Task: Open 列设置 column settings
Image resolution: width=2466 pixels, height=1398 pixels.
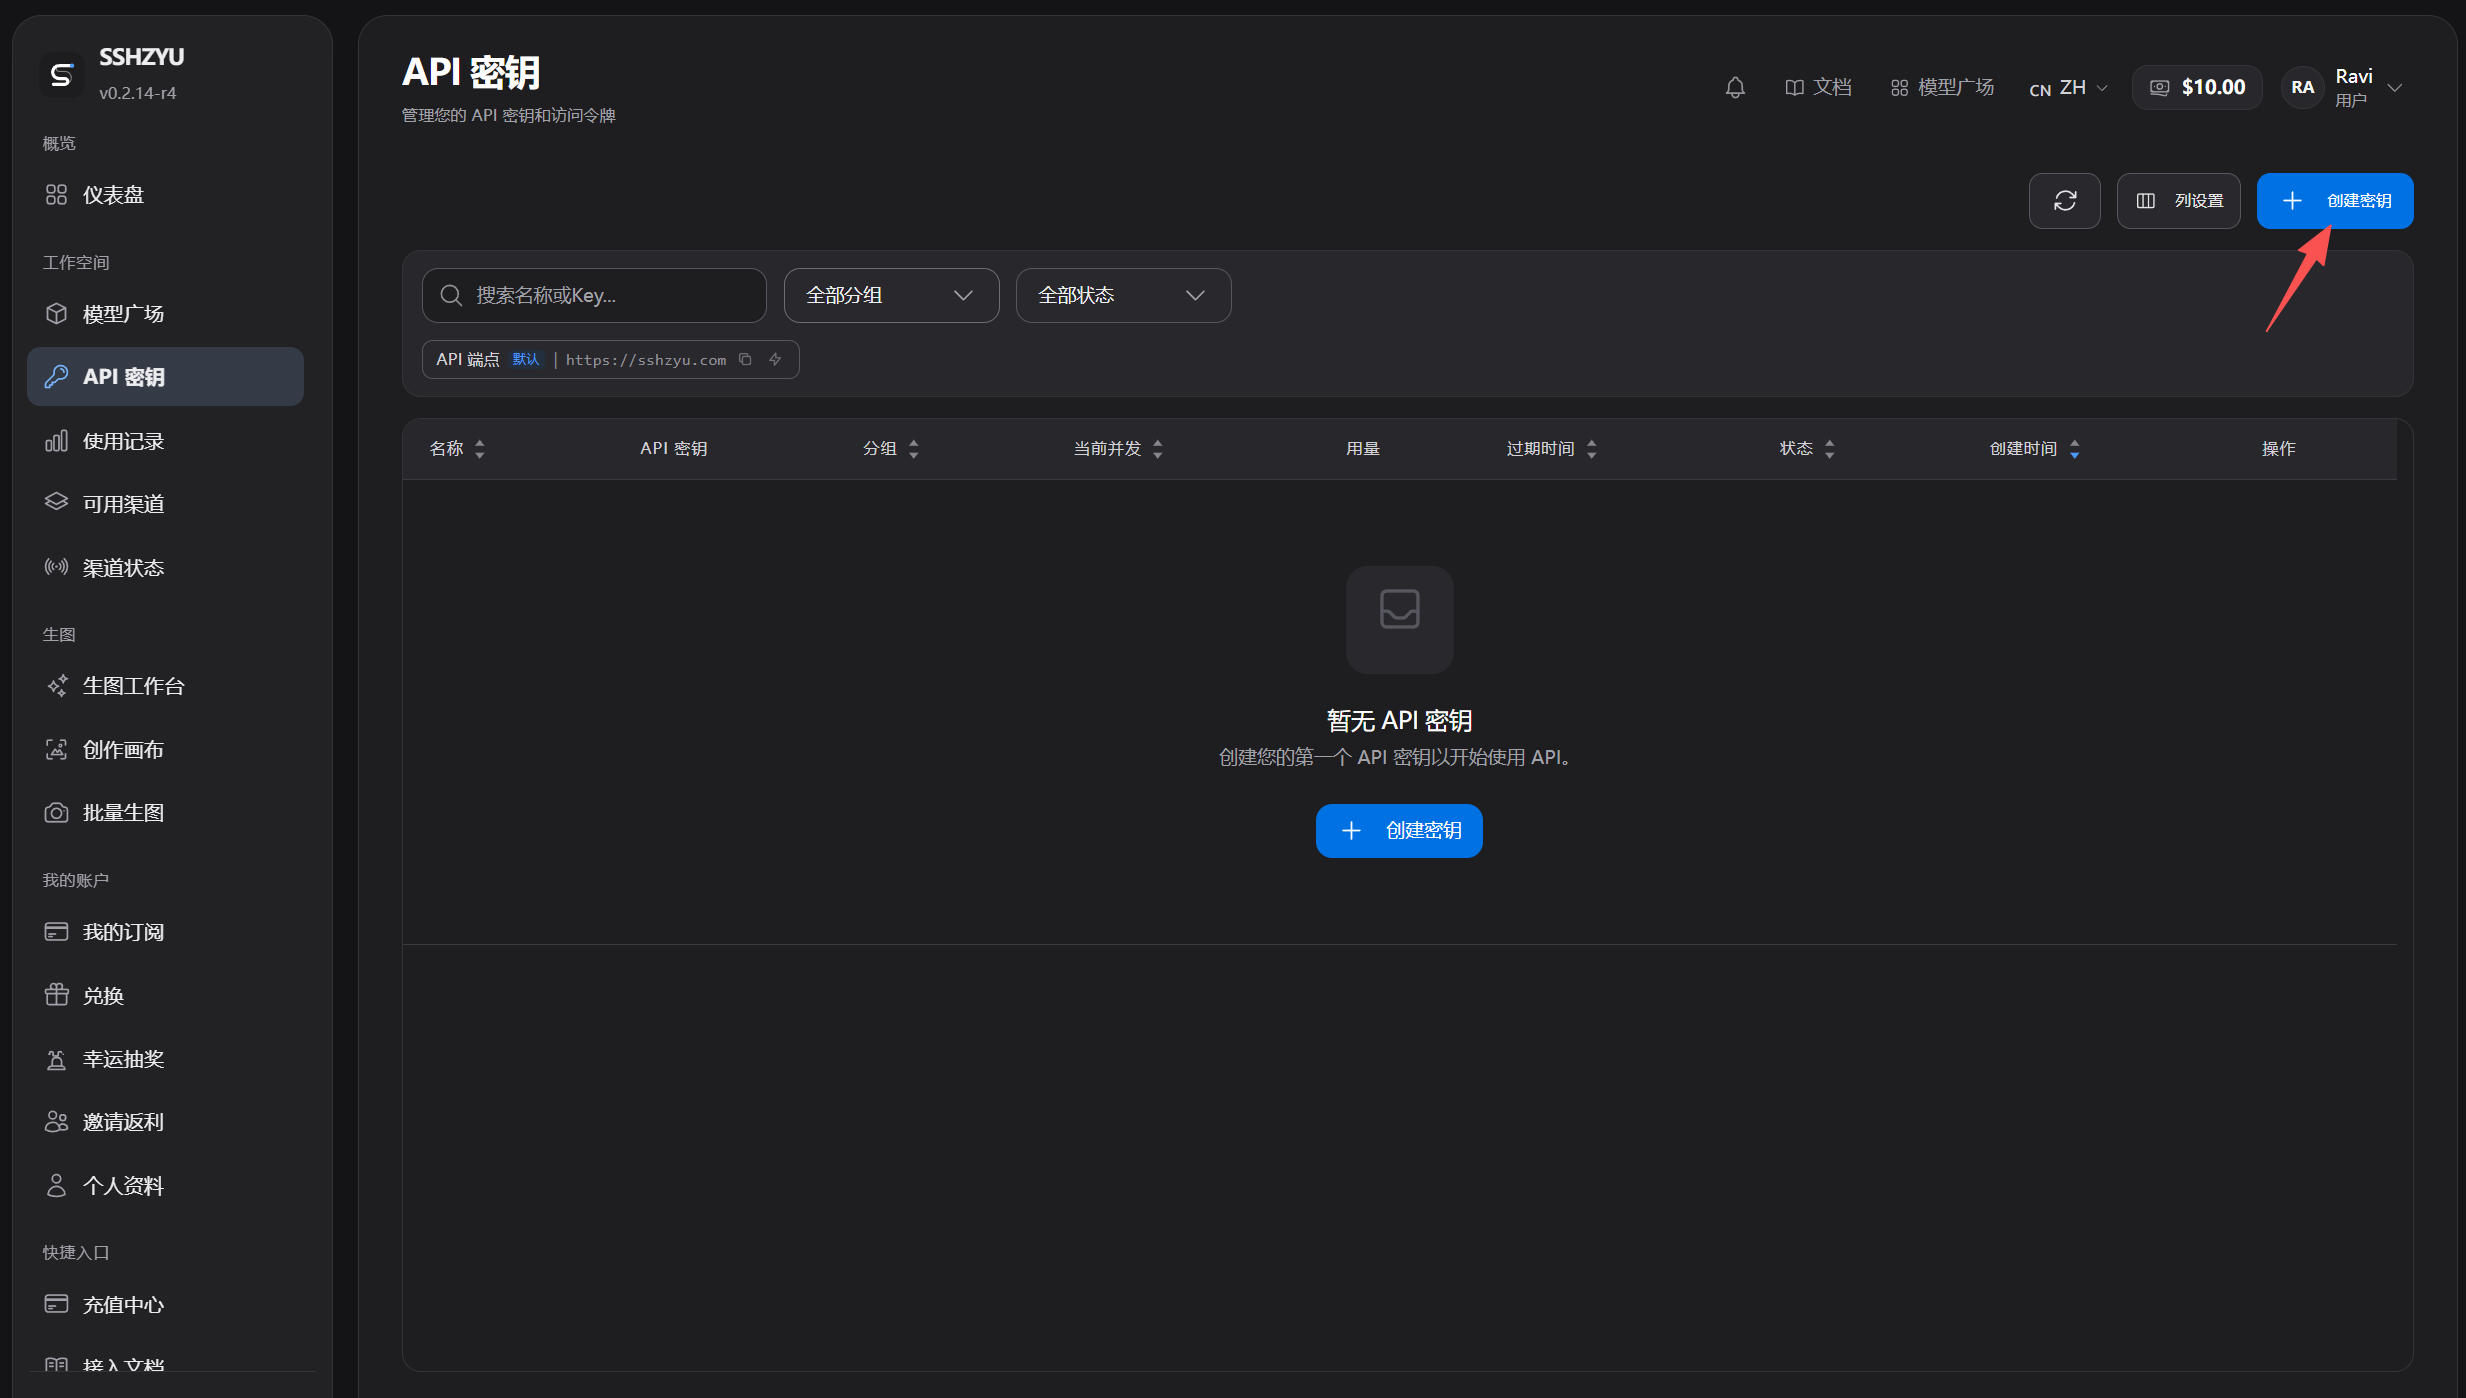Action: click(2178, 201)
